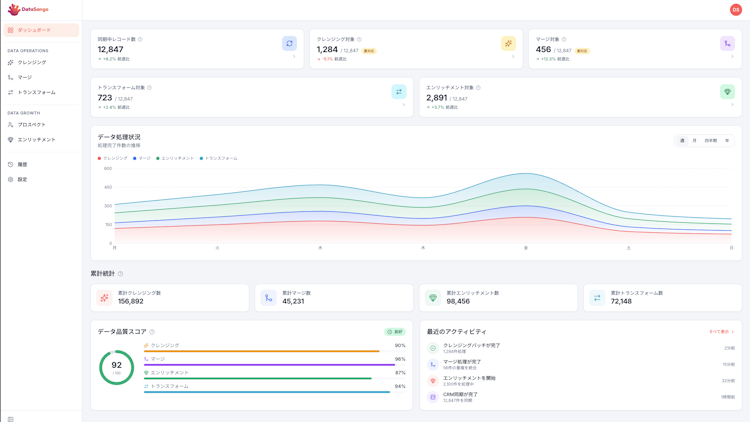Expand synced records card via its chevron arrow
Image resolution: width=750 pixels, height=422 pixels.
pyautogui.click(x=294, y=56)
